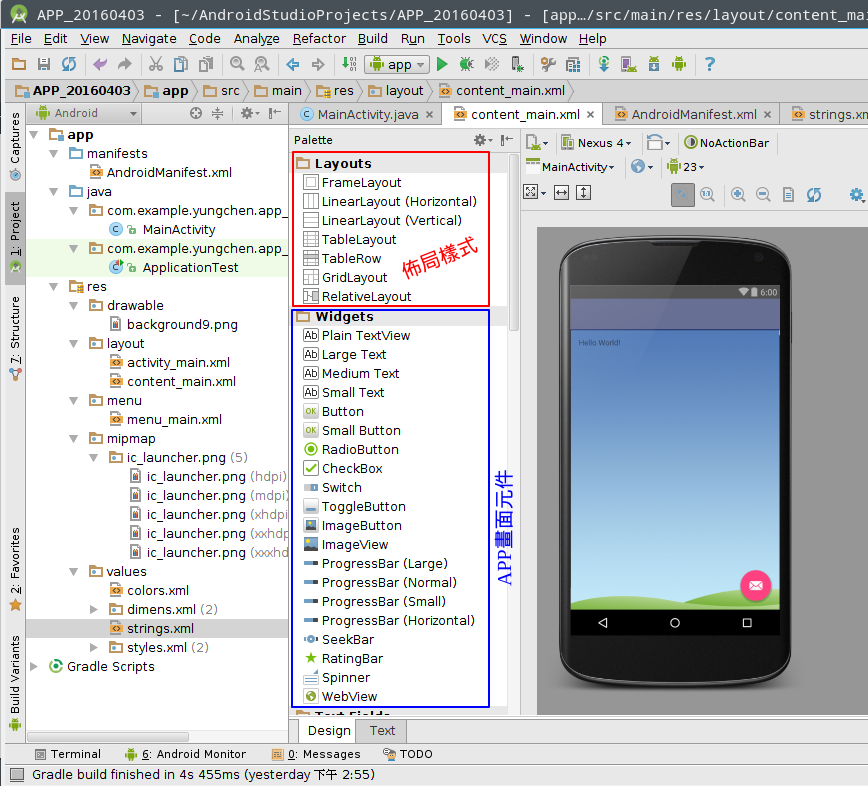The image size is (868, 786).
Task: Toggle the 2: Favorites tool window
Action: (15, 569)
